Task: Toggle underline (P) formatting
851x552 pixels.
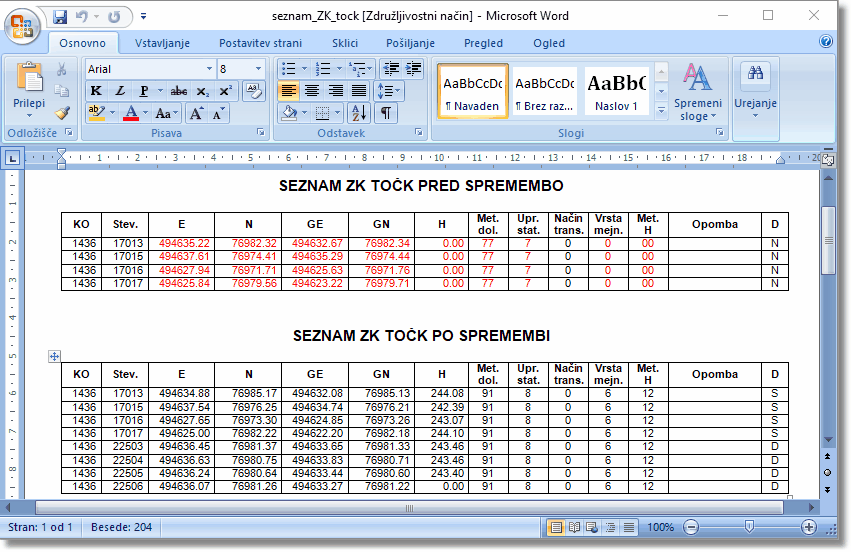Action: [143, 91]
